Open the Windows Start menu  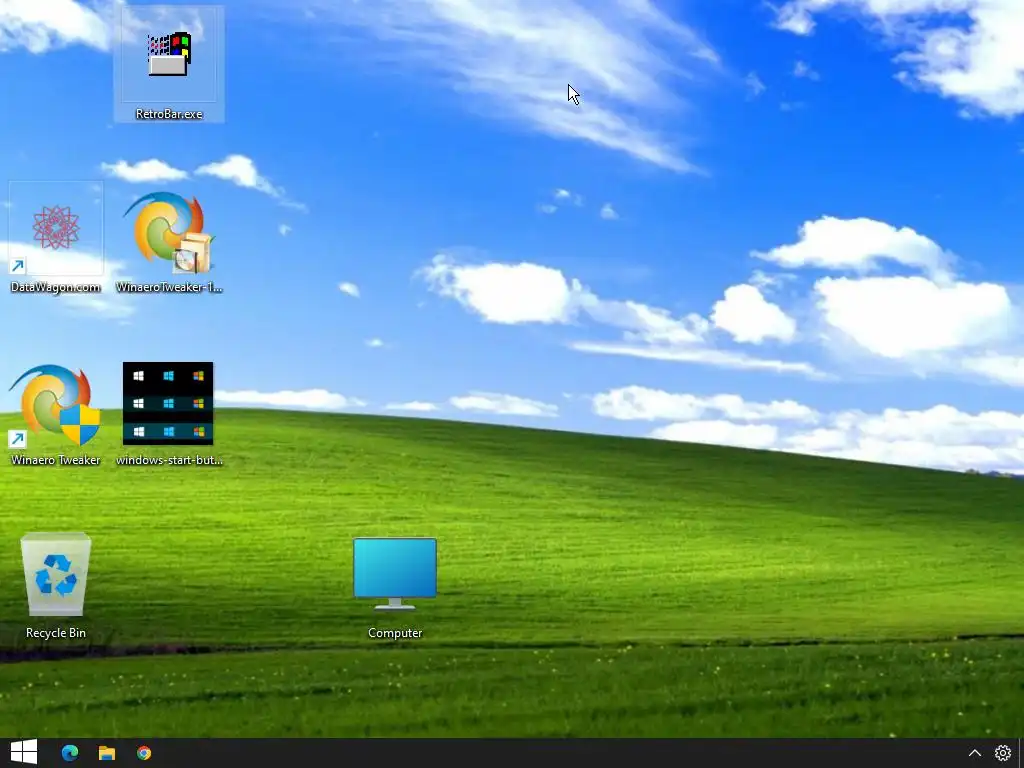pyautogui.click(x=24, y=753)
